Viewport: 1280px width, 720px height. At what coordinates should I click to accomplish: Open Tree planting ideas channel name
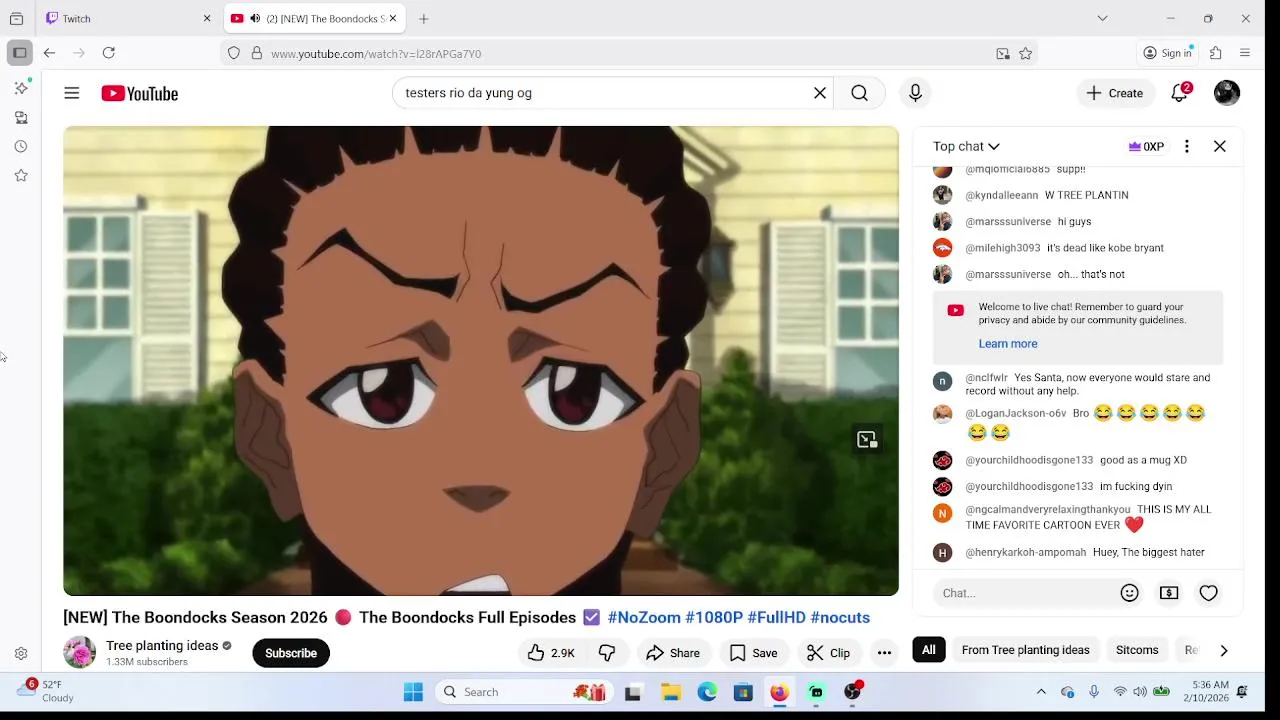pyautogui.click(x=162, y=645)
